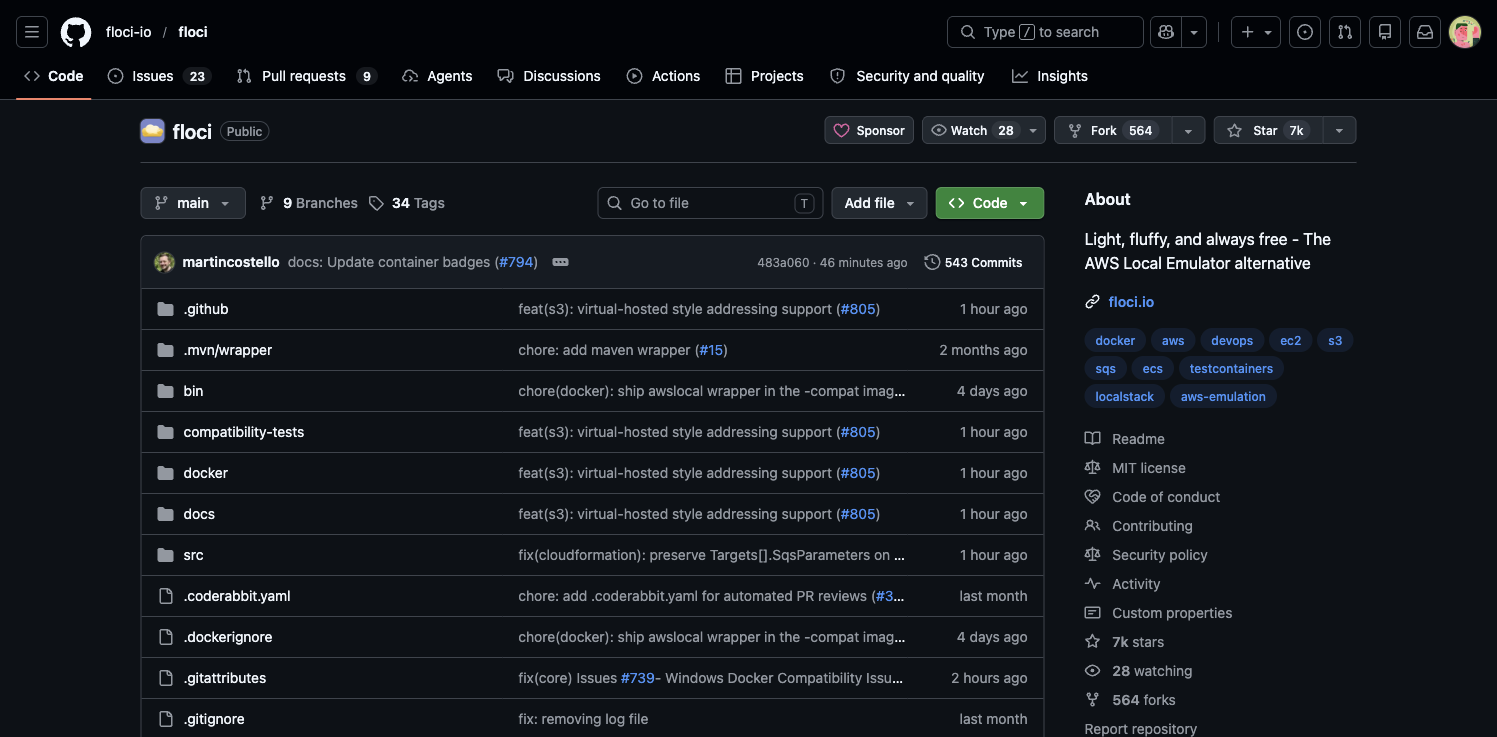Image resolution: width=1497 pixels, height=737 pixels.
Task: Click the book icon next to Readme
Action: coord(1093,439)
